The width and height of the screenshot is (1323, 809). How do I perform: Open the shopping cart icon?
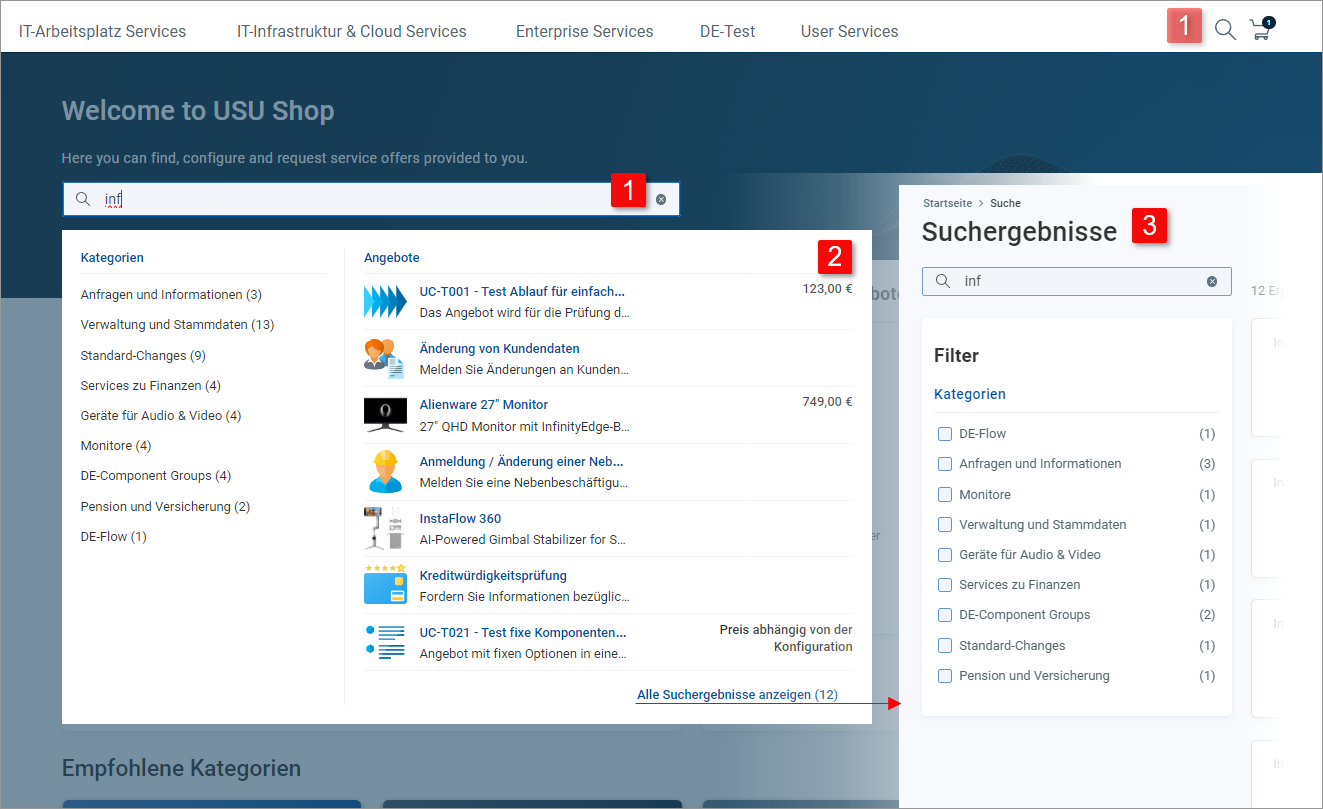1261,29
